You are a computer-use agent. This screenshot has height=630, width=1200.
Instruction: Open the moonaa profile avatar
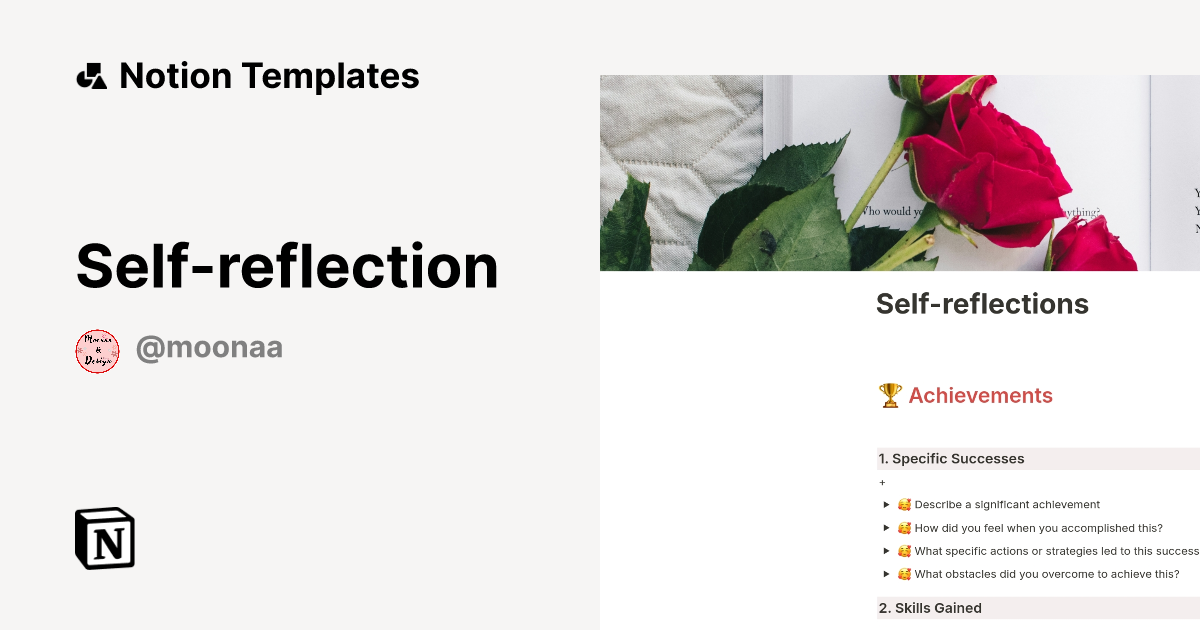pos(97,350)
